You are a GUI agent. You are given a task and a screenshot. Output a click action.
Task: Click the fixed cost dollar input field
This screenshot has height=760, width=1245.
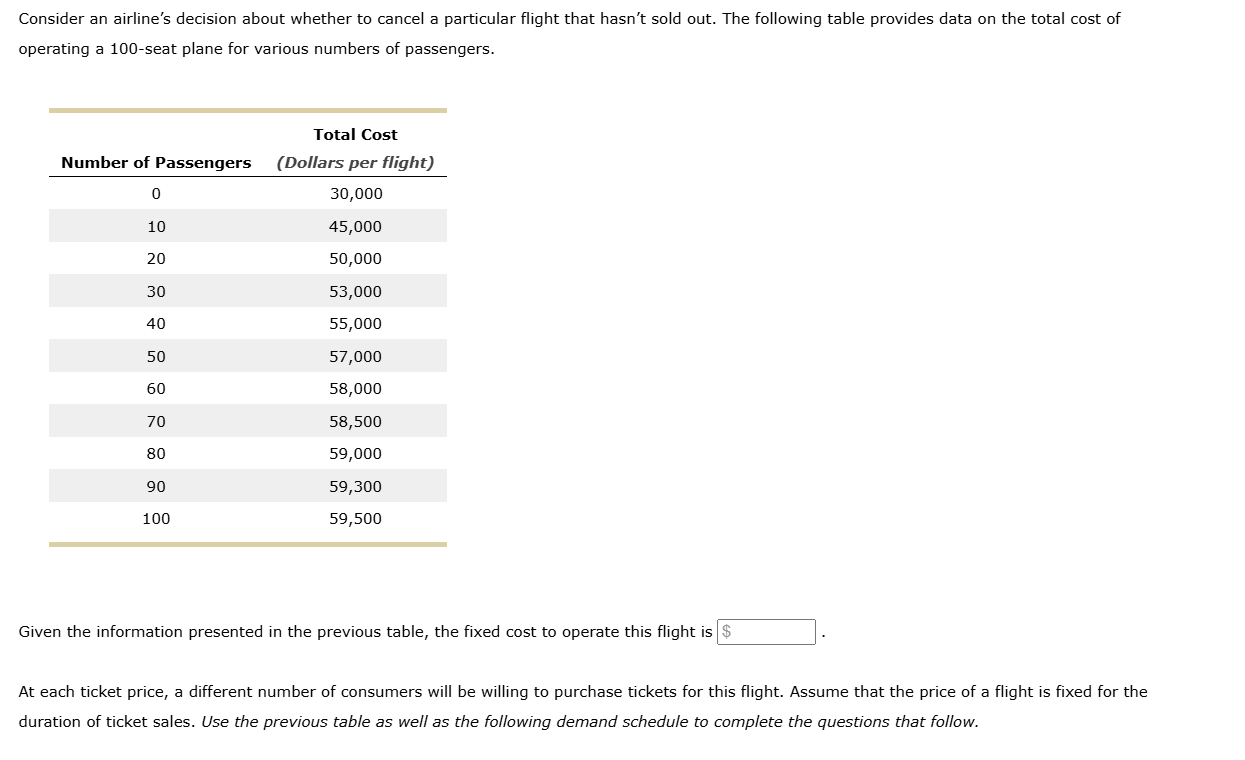pos(766,631)
